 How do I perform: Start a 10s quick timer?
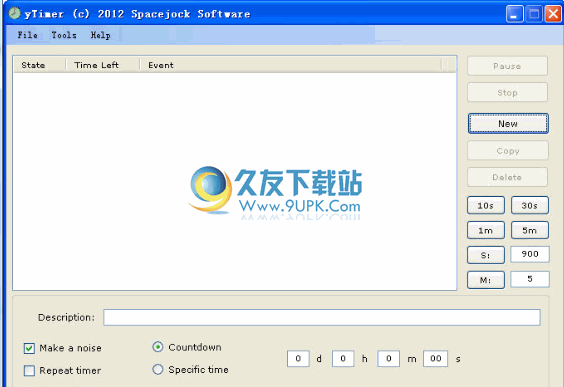pos(486,205)
